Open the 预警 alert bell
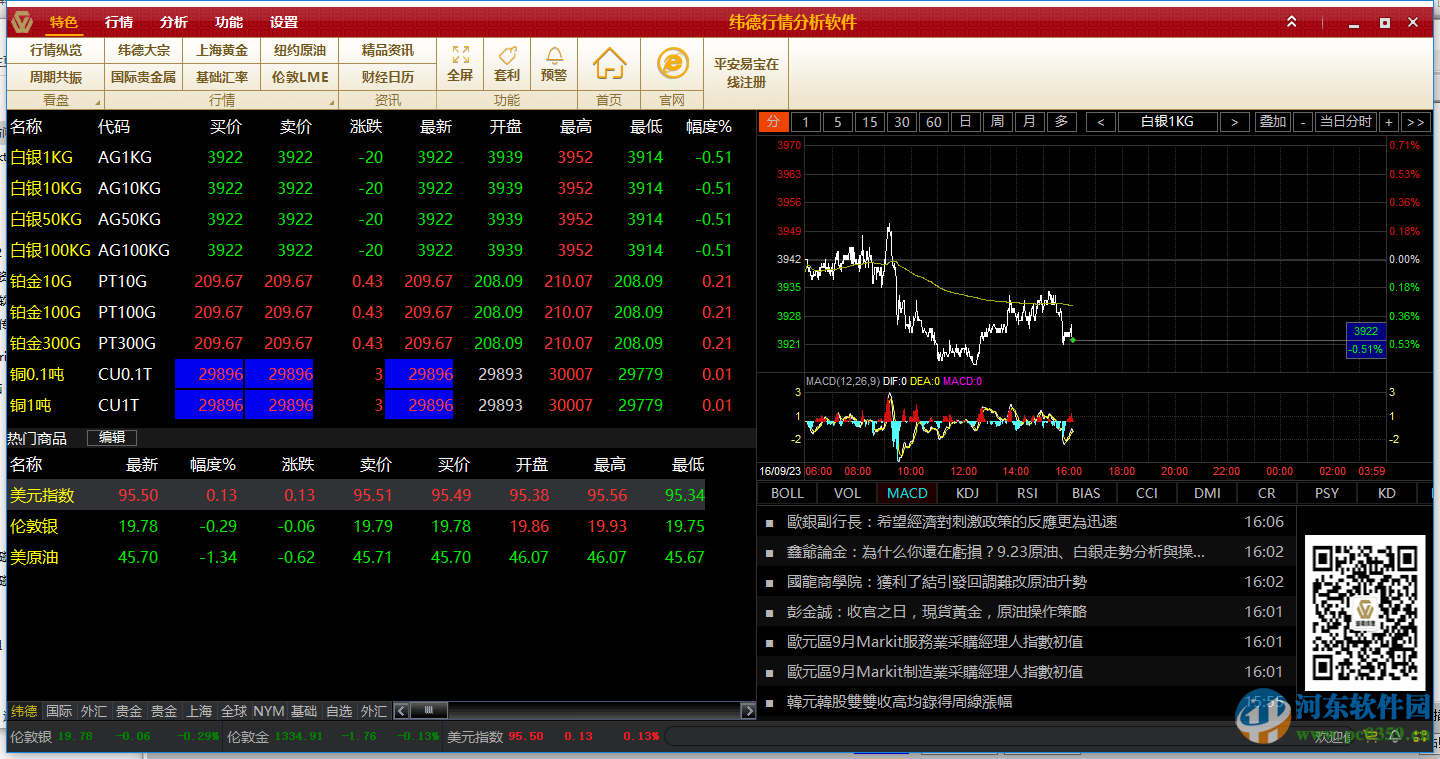Image resolution: width=1440 pixels, height=759 pixels. click(x=553, y=63)
